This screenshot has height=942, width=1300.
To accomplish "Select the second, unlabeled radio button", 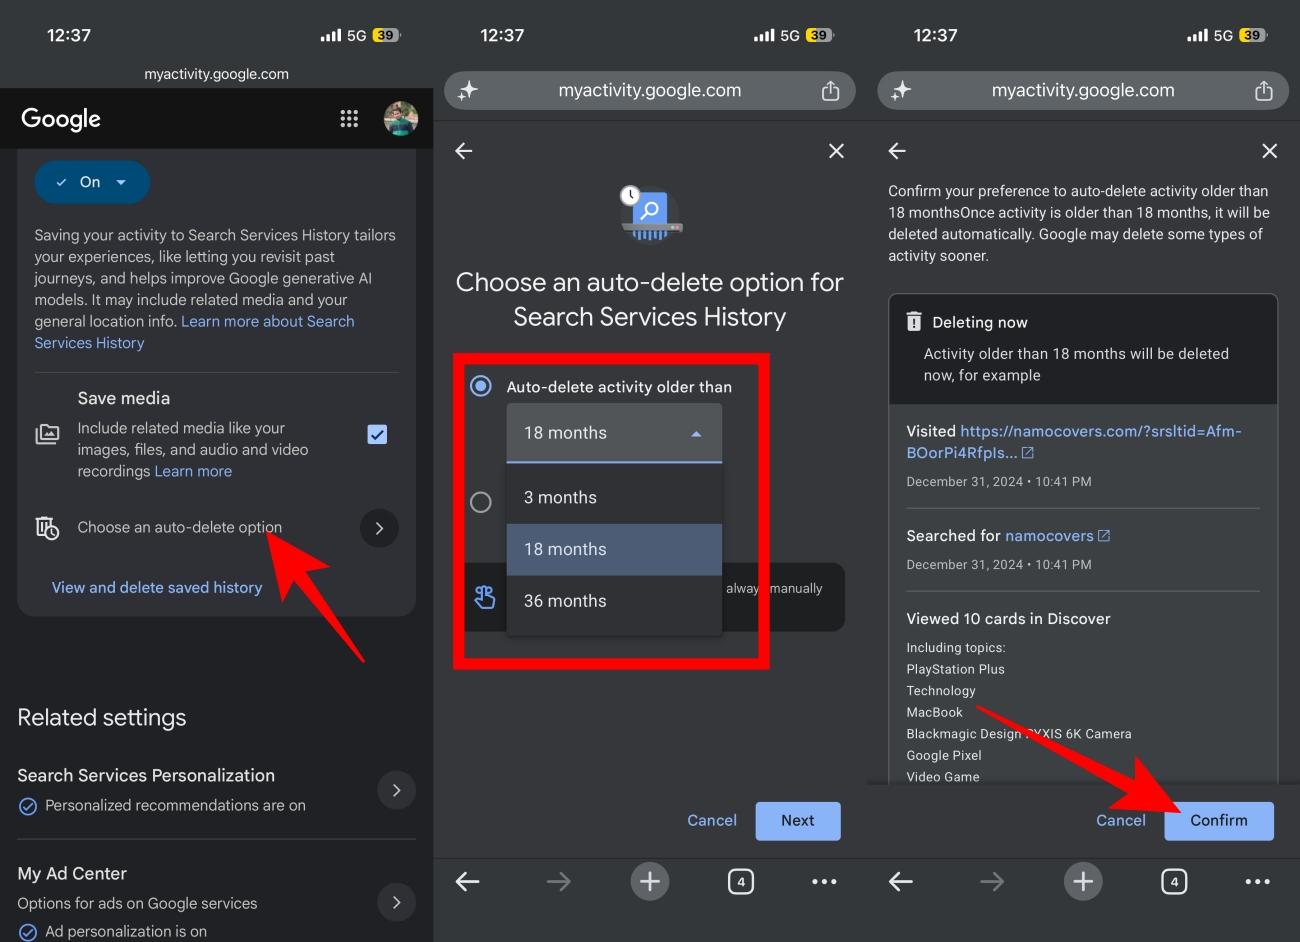I will point(481,502).
